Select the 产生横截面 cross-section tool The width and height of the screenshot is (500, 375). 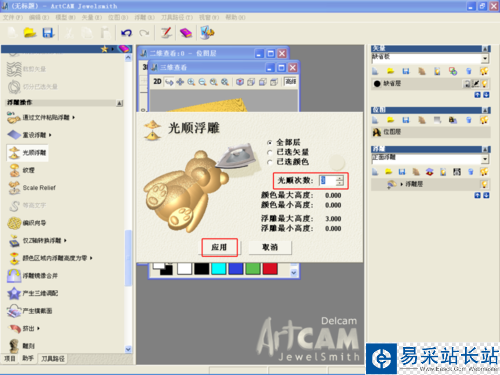(30, 311)
